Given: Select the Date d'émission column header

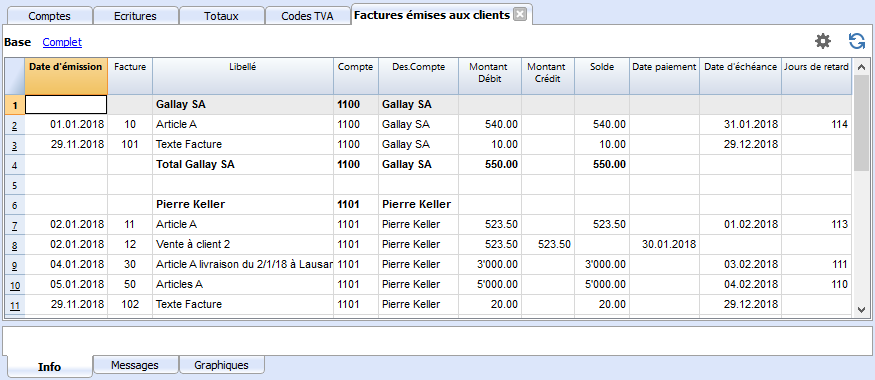Looking at the screenshot, I should (66, 75).
